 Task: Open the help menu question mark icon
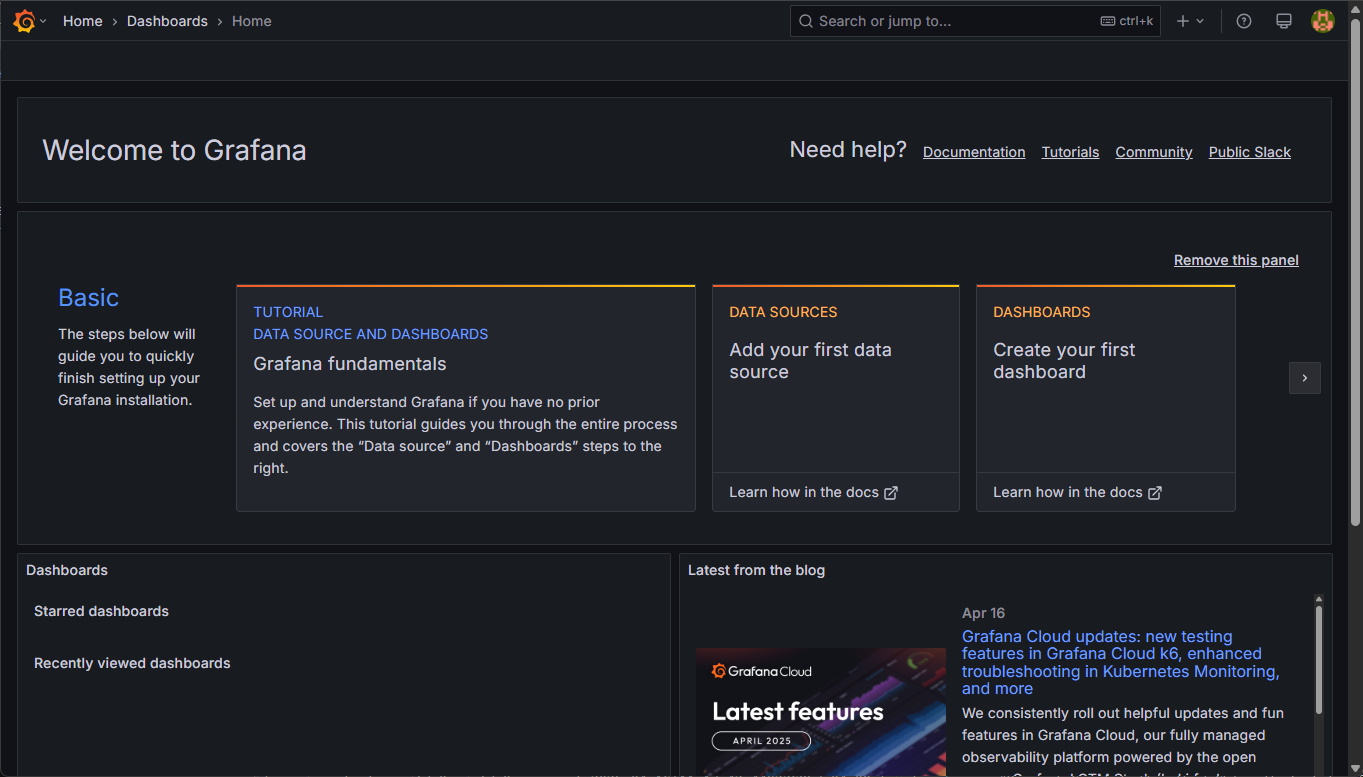pos(1243,20)
